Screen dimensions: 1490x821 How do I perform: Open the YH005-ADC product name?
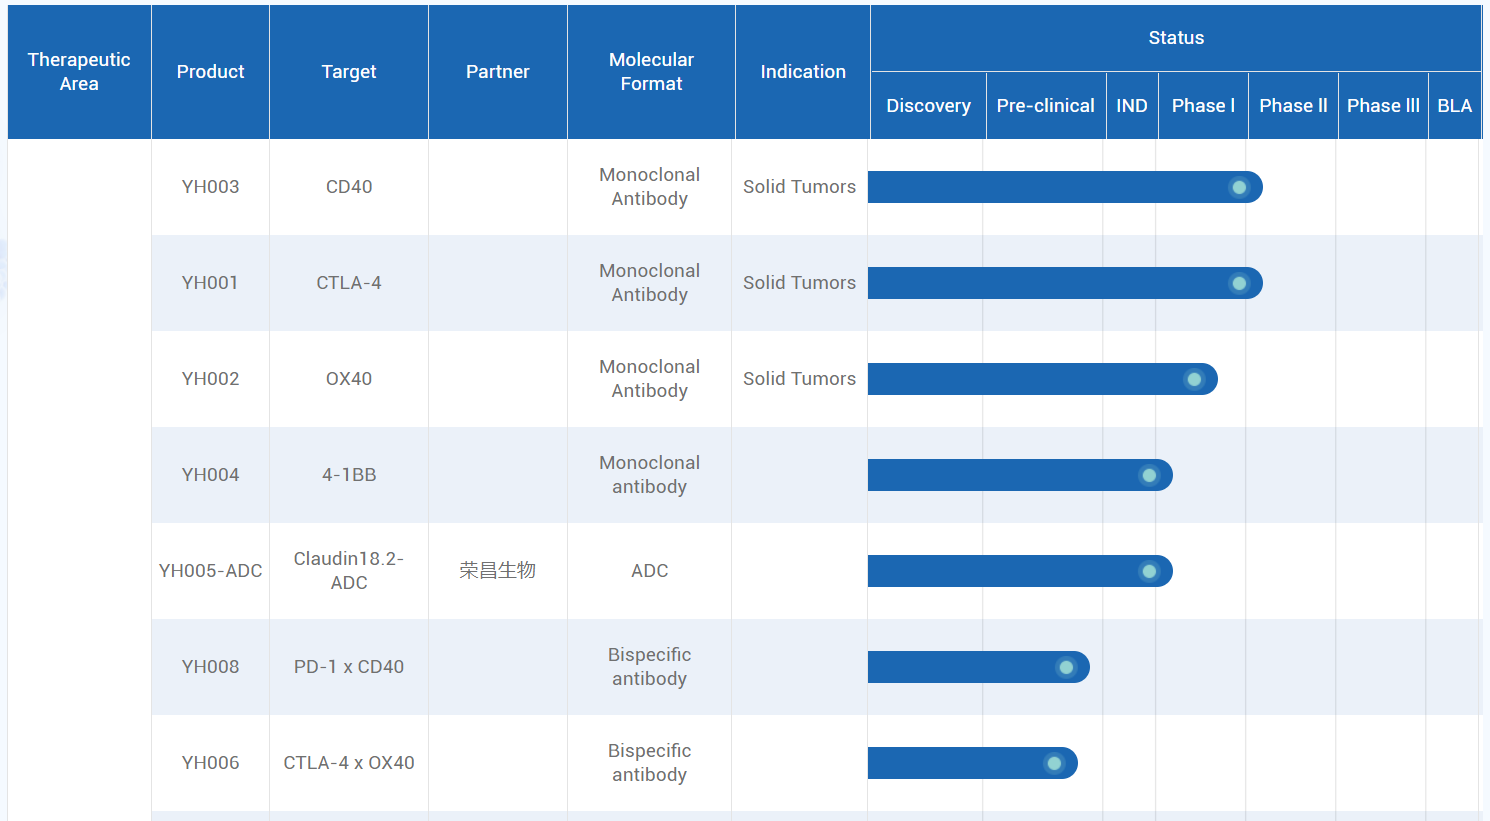(210, 571)
